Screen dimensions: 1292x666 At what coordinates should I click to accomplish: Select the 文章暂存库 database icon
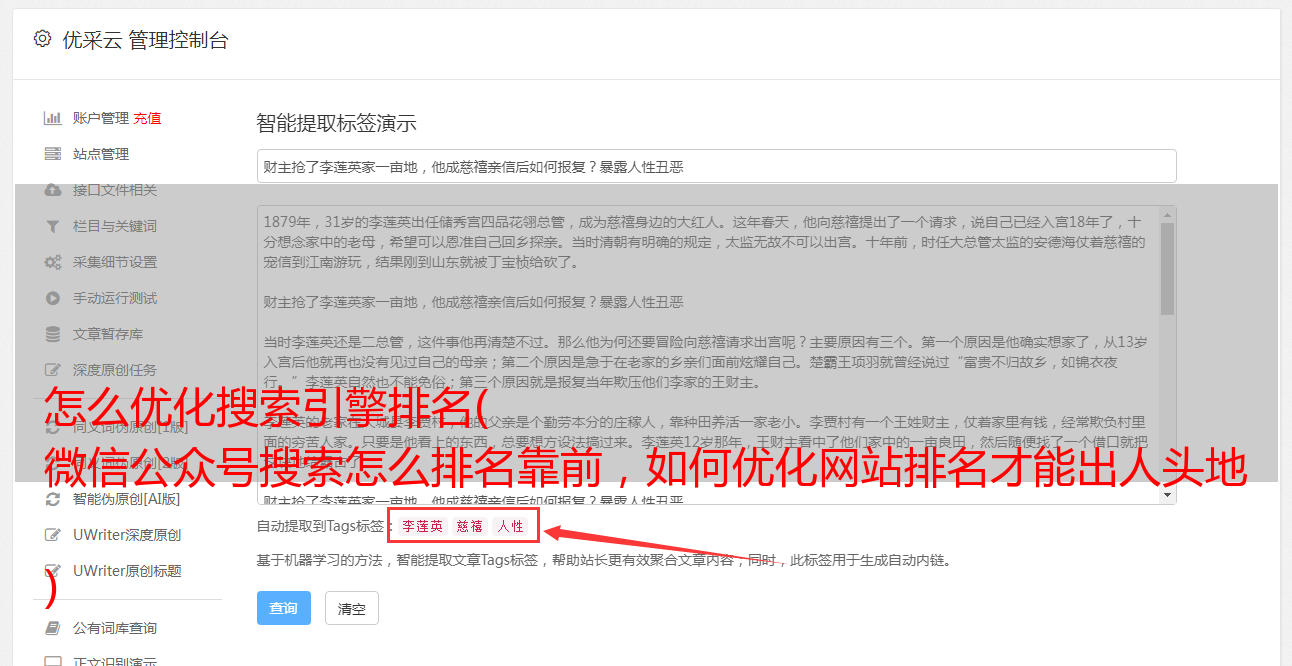[x=53, y=334]
